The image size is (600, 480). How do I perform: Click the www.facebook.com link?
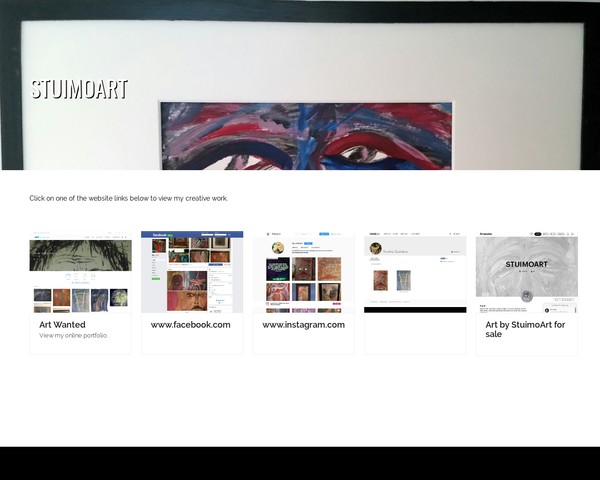click(191, 325)
